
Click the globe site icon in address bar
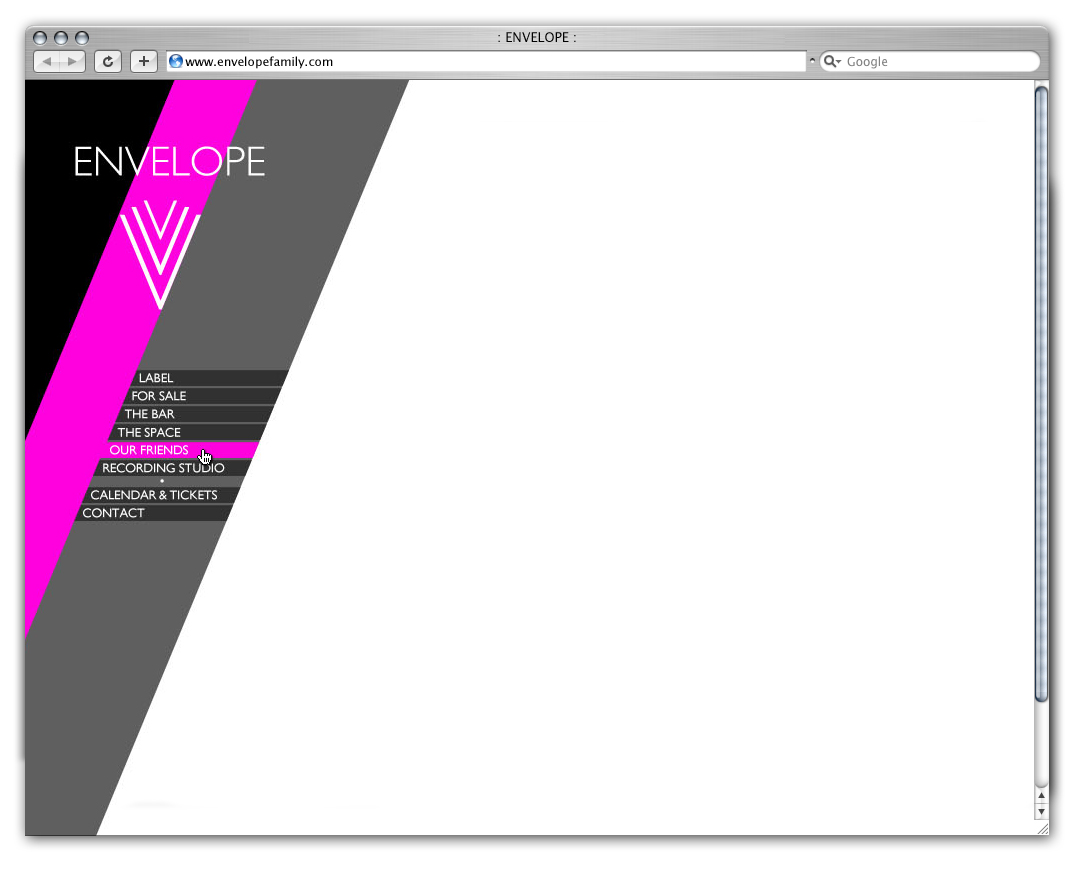pos(176,62)
